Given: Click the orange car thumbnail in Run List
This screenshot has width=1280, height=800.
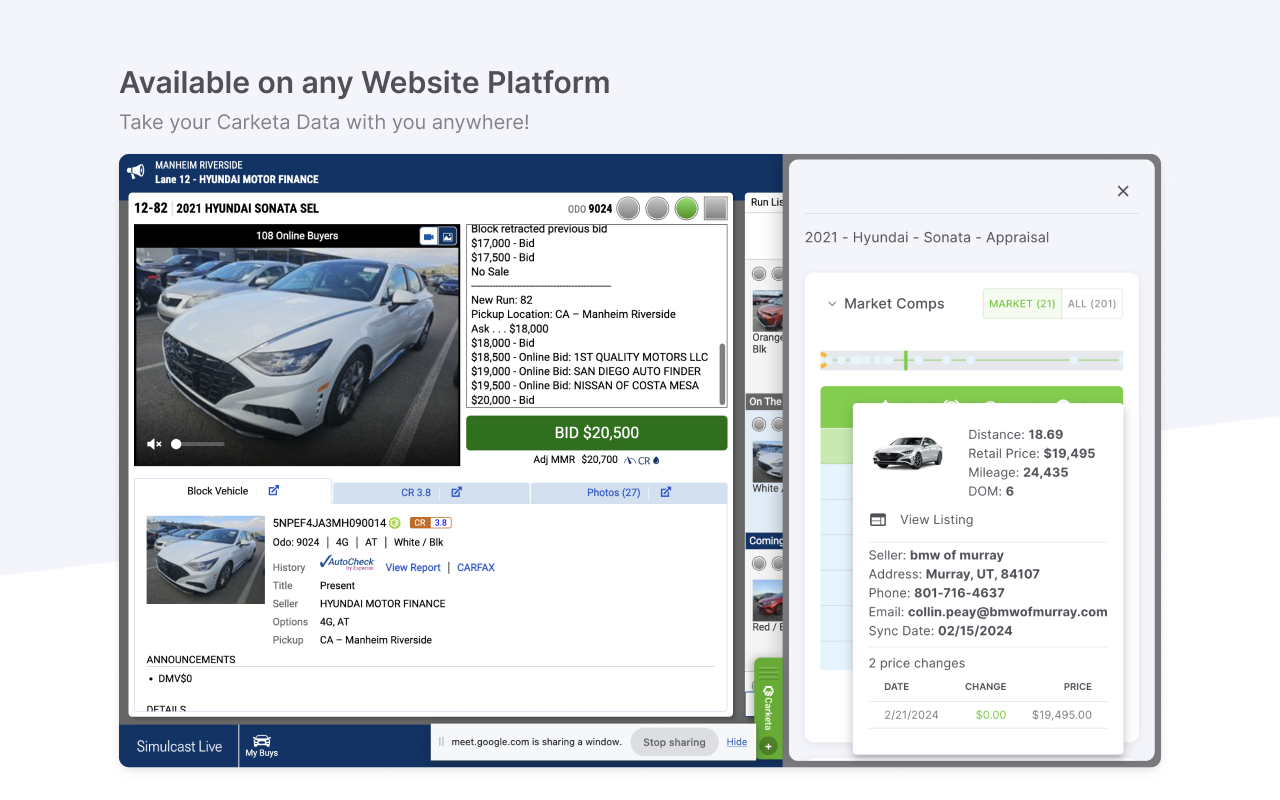Looking at the screenshot, I should (767, 310).
